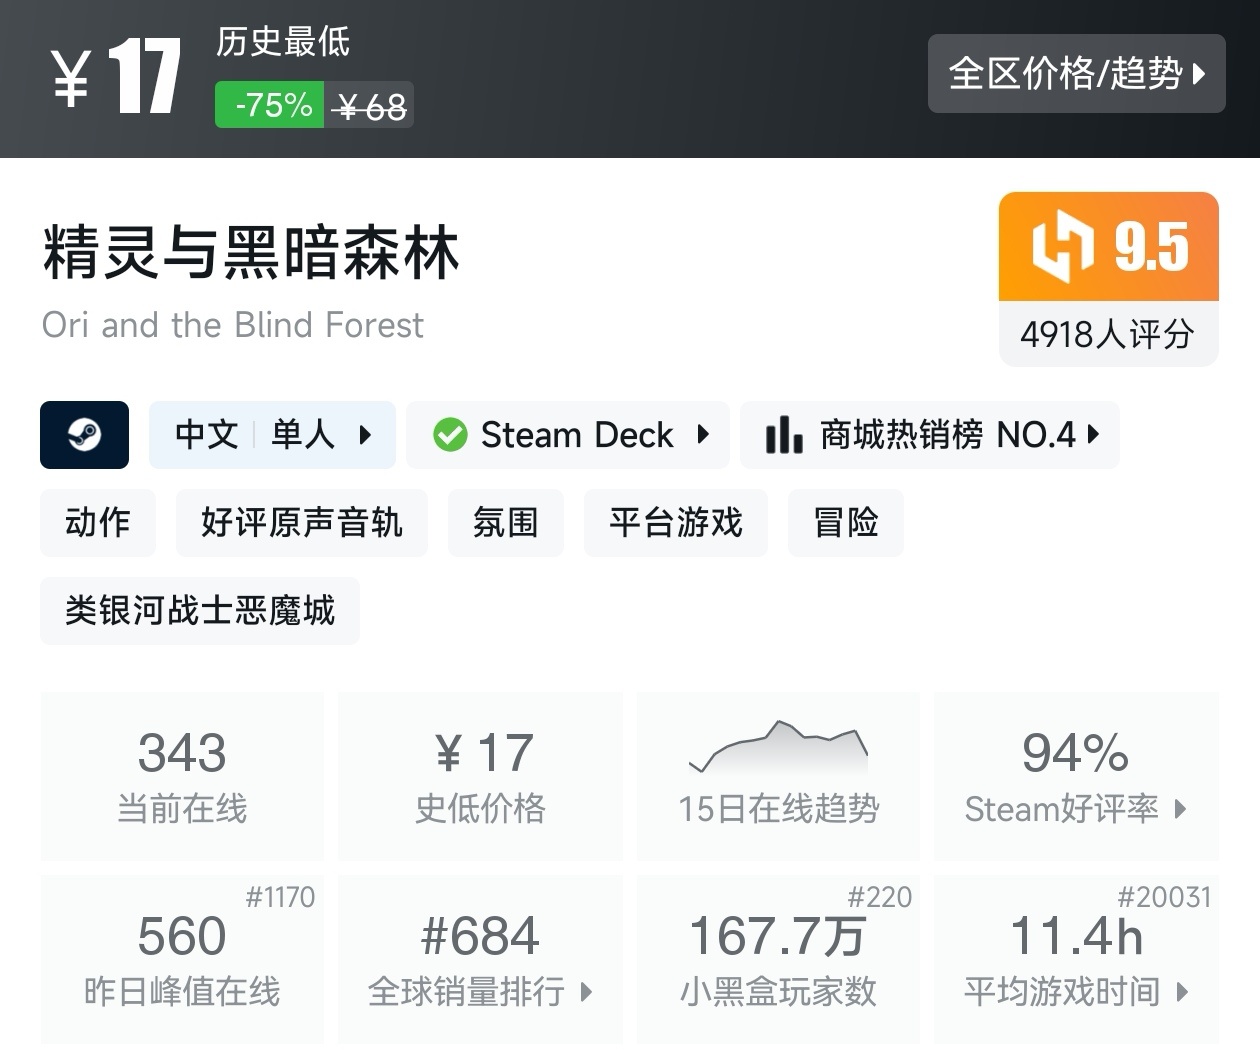Click the Steam platform icon

coord(84,435)
